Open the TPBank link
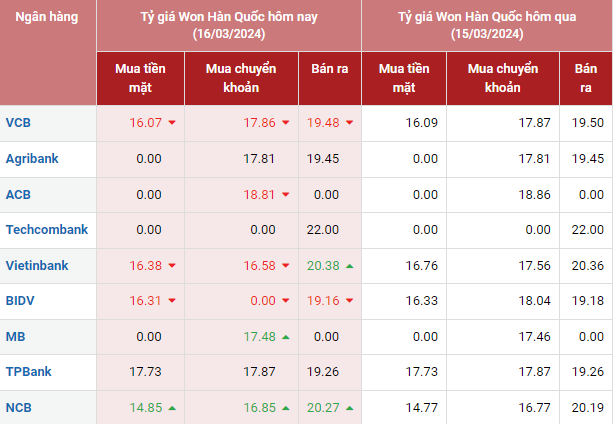Image resolution: width=613 pixels, height=424 pixels. click(x=29, y=372)
